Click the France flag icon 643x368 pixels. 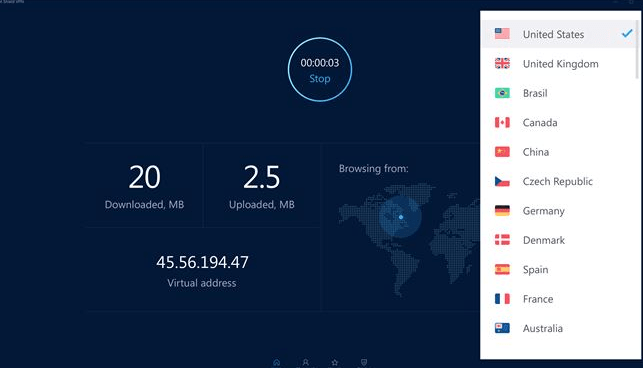[502, 299]
